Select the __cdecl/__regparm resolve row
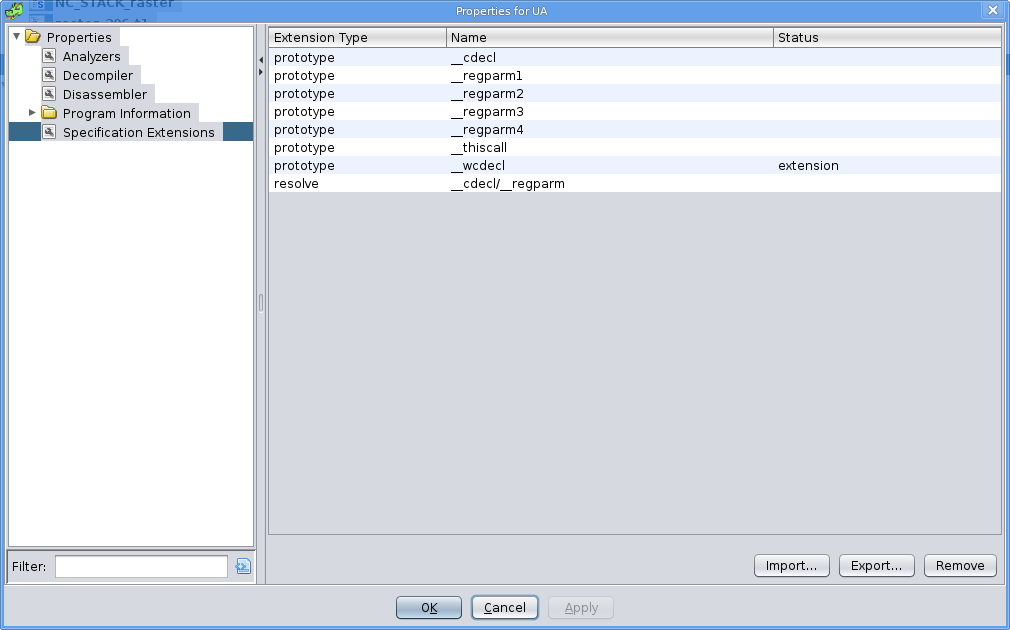The height and width of the screenshot is (630, 1010). pos(635,184)
